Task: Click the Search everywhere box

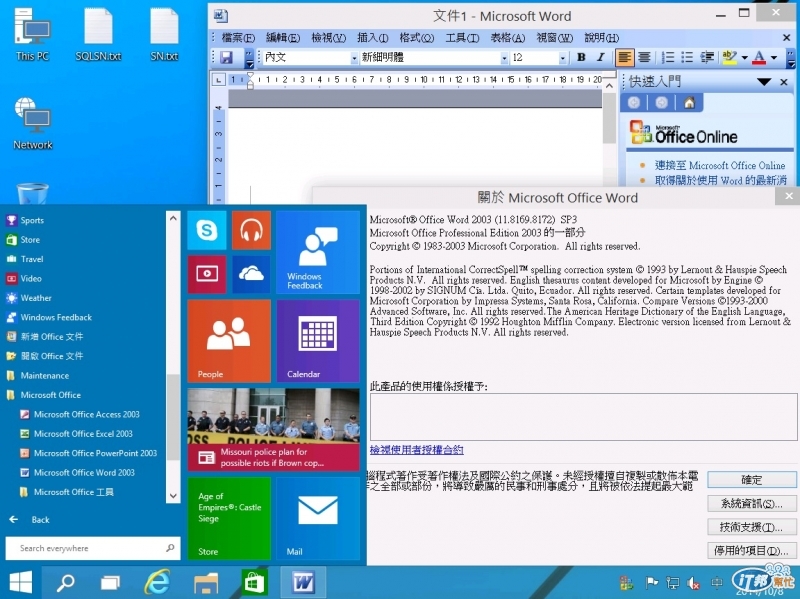Action: [93, 548]
